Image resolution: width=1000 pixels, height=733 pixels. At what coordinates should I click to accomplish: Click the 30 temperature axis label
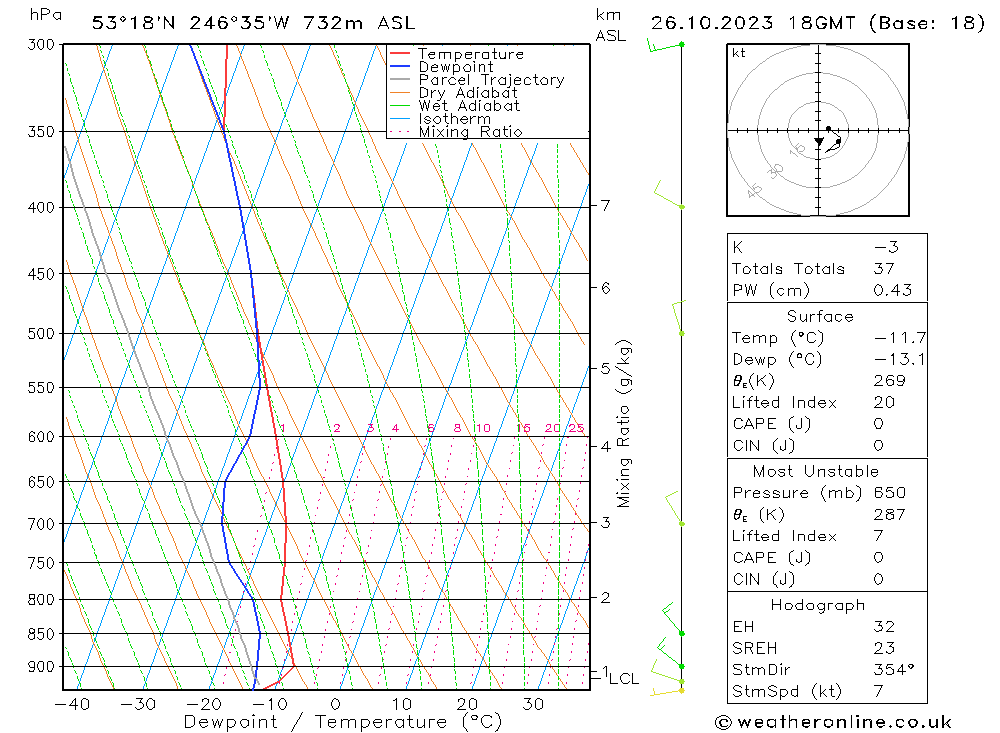point(533,704)
